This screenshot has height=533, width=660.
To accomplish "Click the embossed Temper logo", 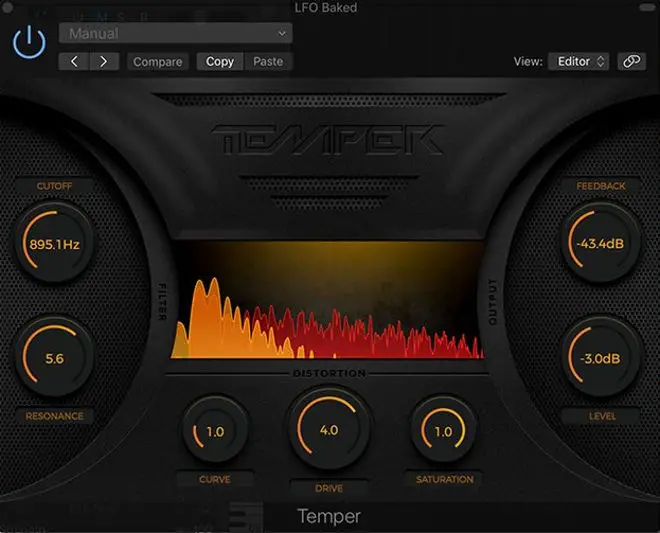I will click(327, 139).
